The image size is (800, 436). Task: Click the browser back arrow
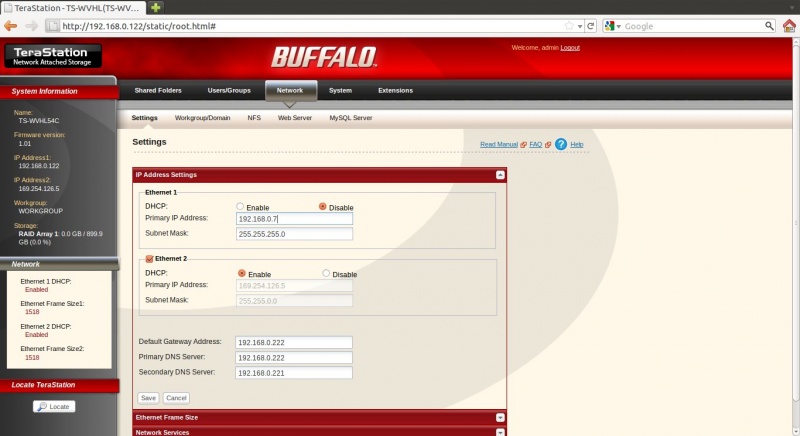click(x=10, y=25)
